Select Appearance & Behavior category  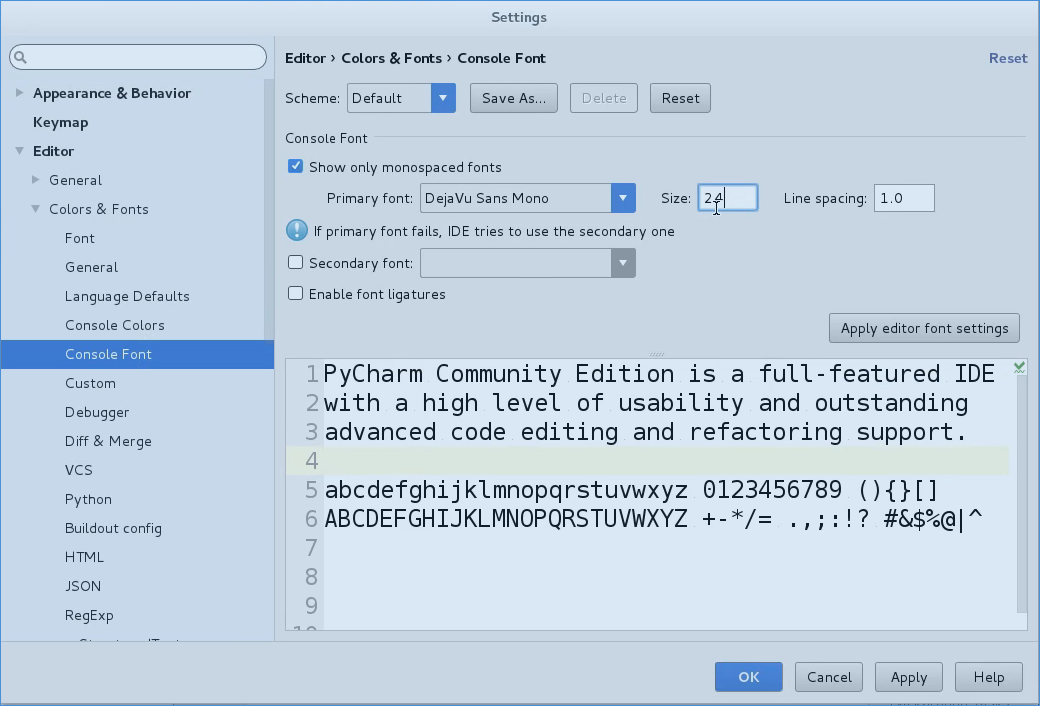112,93
